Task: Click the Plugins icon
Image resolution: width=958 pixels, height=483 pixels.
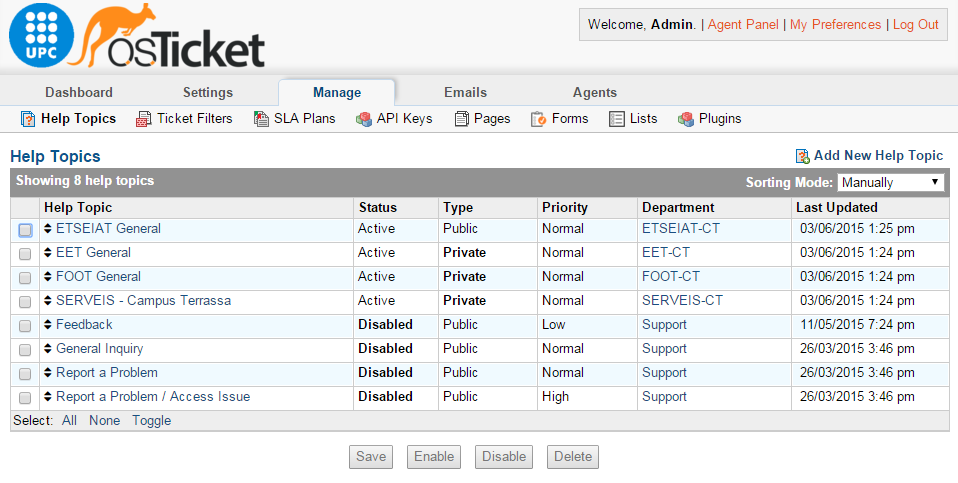Action: (686, 119)
